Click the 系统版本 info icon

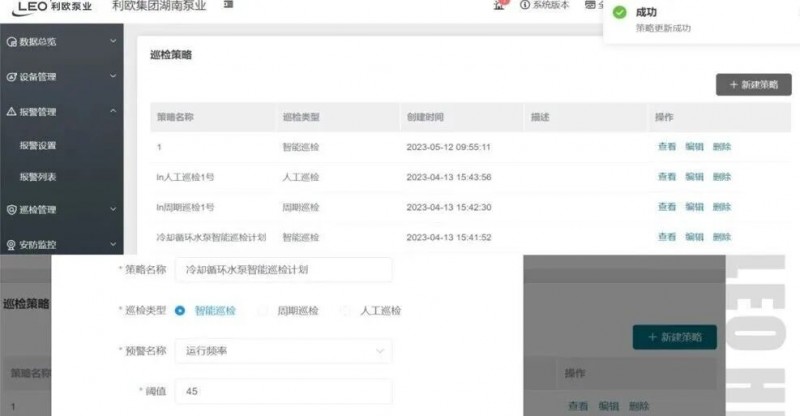(x=525, y=5)
